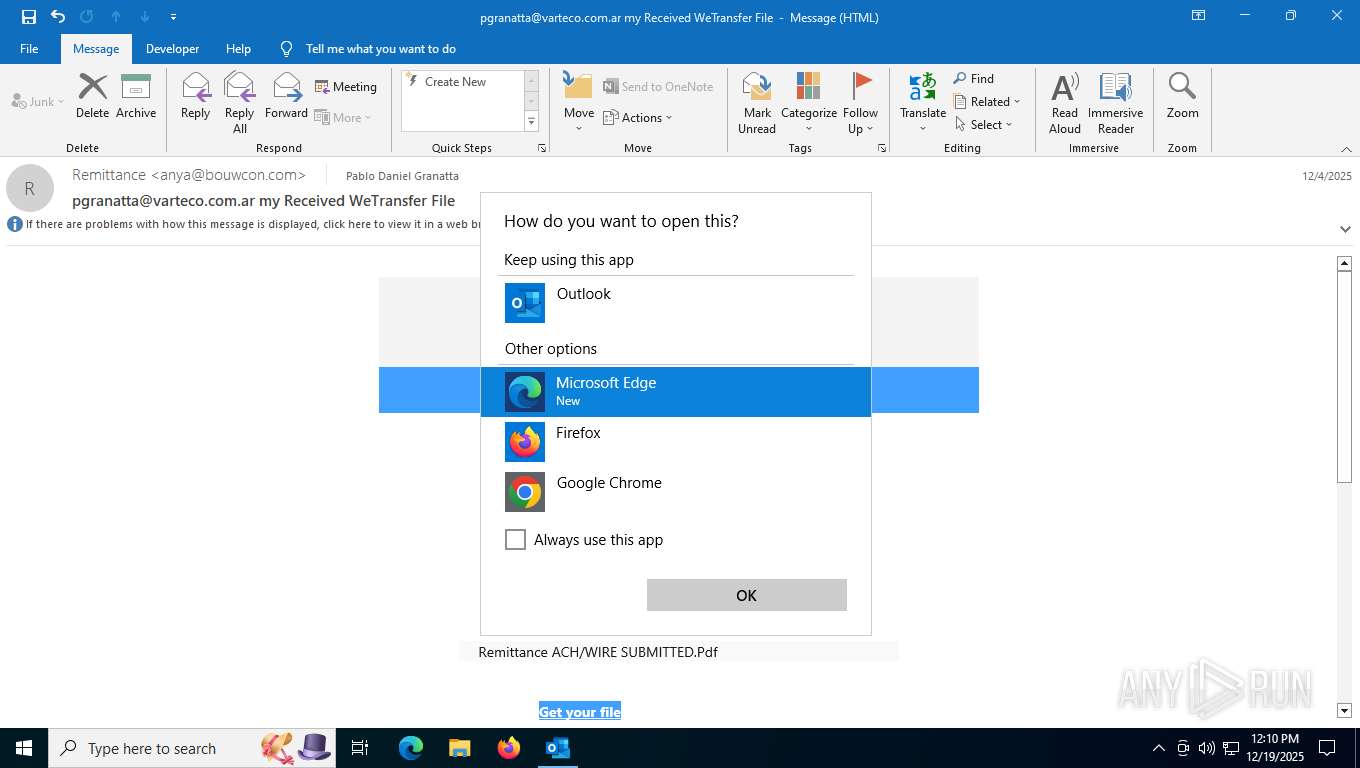The image size is (1360, 768).
Task: Click the volume speaker icon
Action: 1206,748
